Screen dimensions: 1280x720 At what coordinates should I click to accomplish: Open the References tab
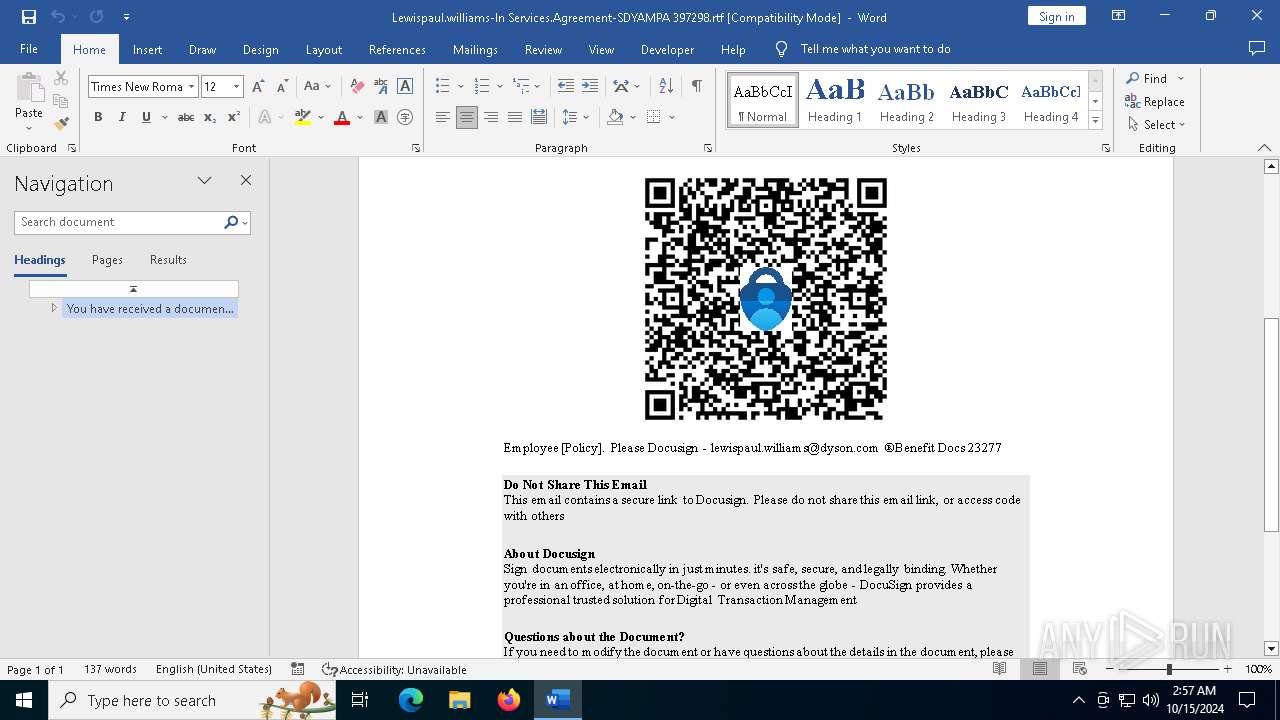(397, 49)
